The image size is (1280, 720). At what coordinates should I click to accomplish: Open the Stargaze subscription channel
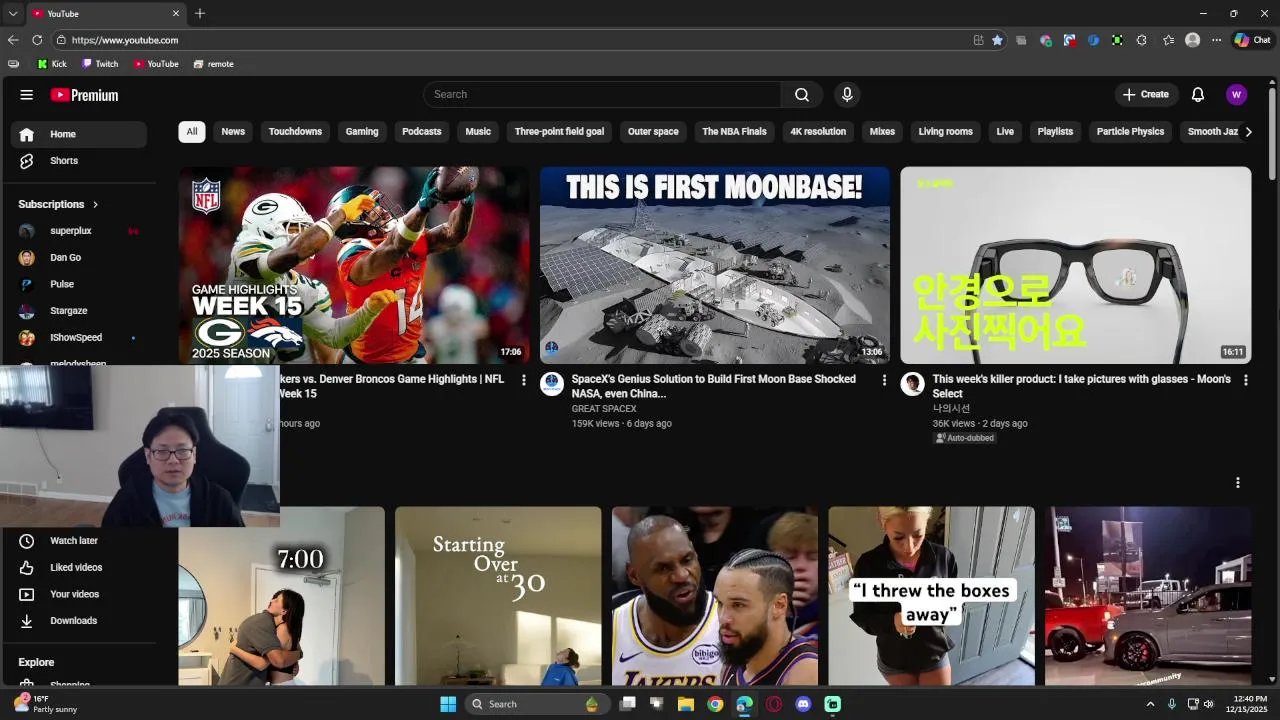coord(79,311)
